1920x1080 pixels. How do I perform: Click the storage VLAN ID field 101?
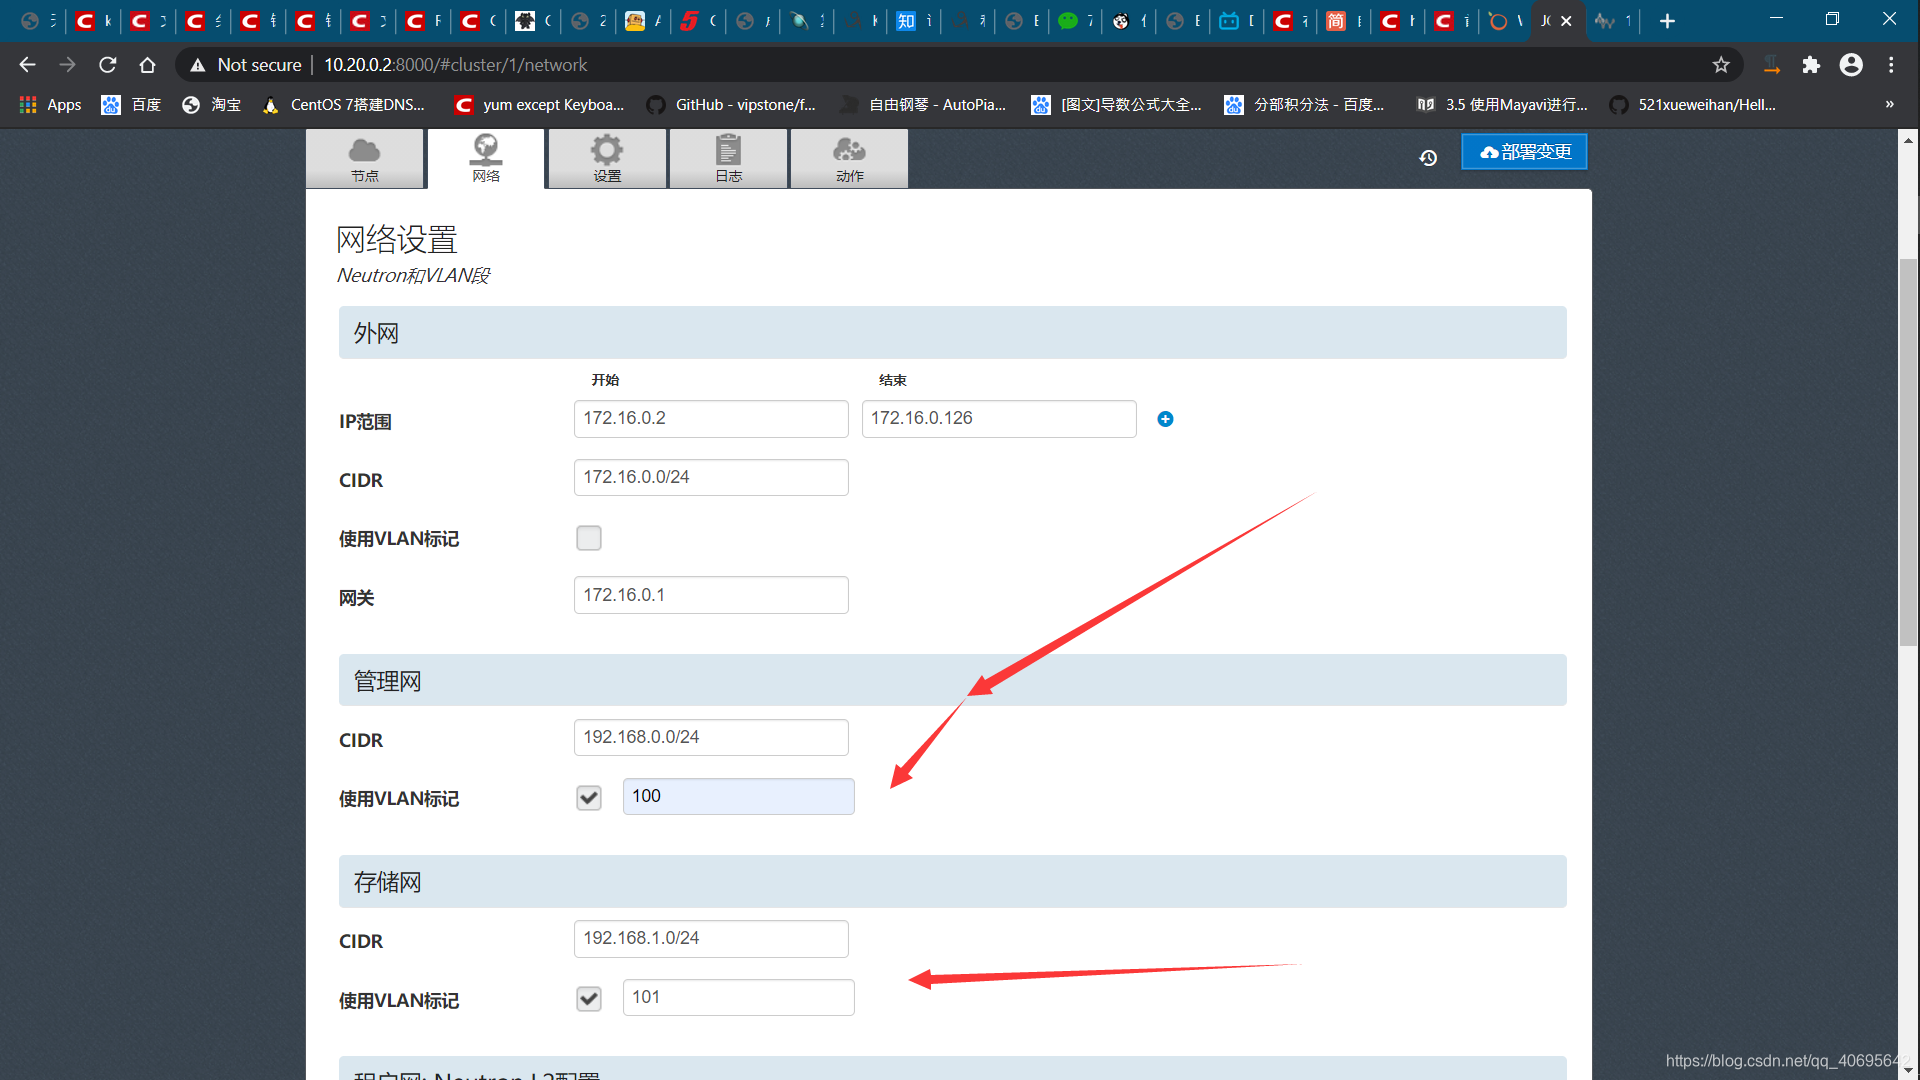click(739, 998)
